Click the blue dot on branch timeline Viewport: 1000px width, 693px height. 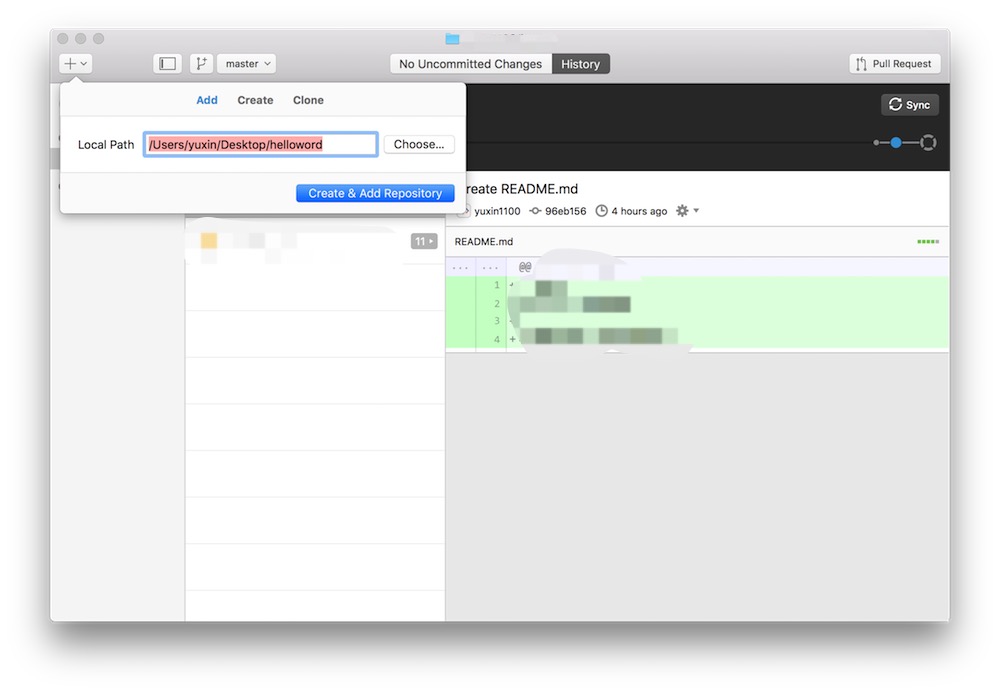[896, 142]
